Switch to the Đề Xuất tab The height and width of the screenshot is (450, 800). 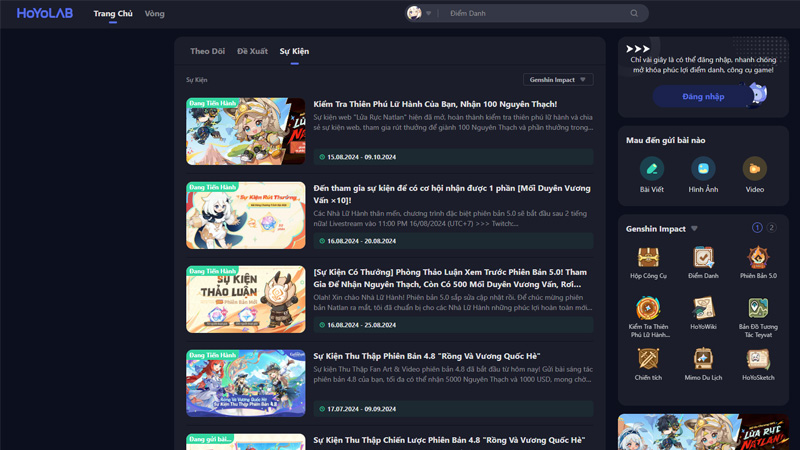click(x=252, y=51)
